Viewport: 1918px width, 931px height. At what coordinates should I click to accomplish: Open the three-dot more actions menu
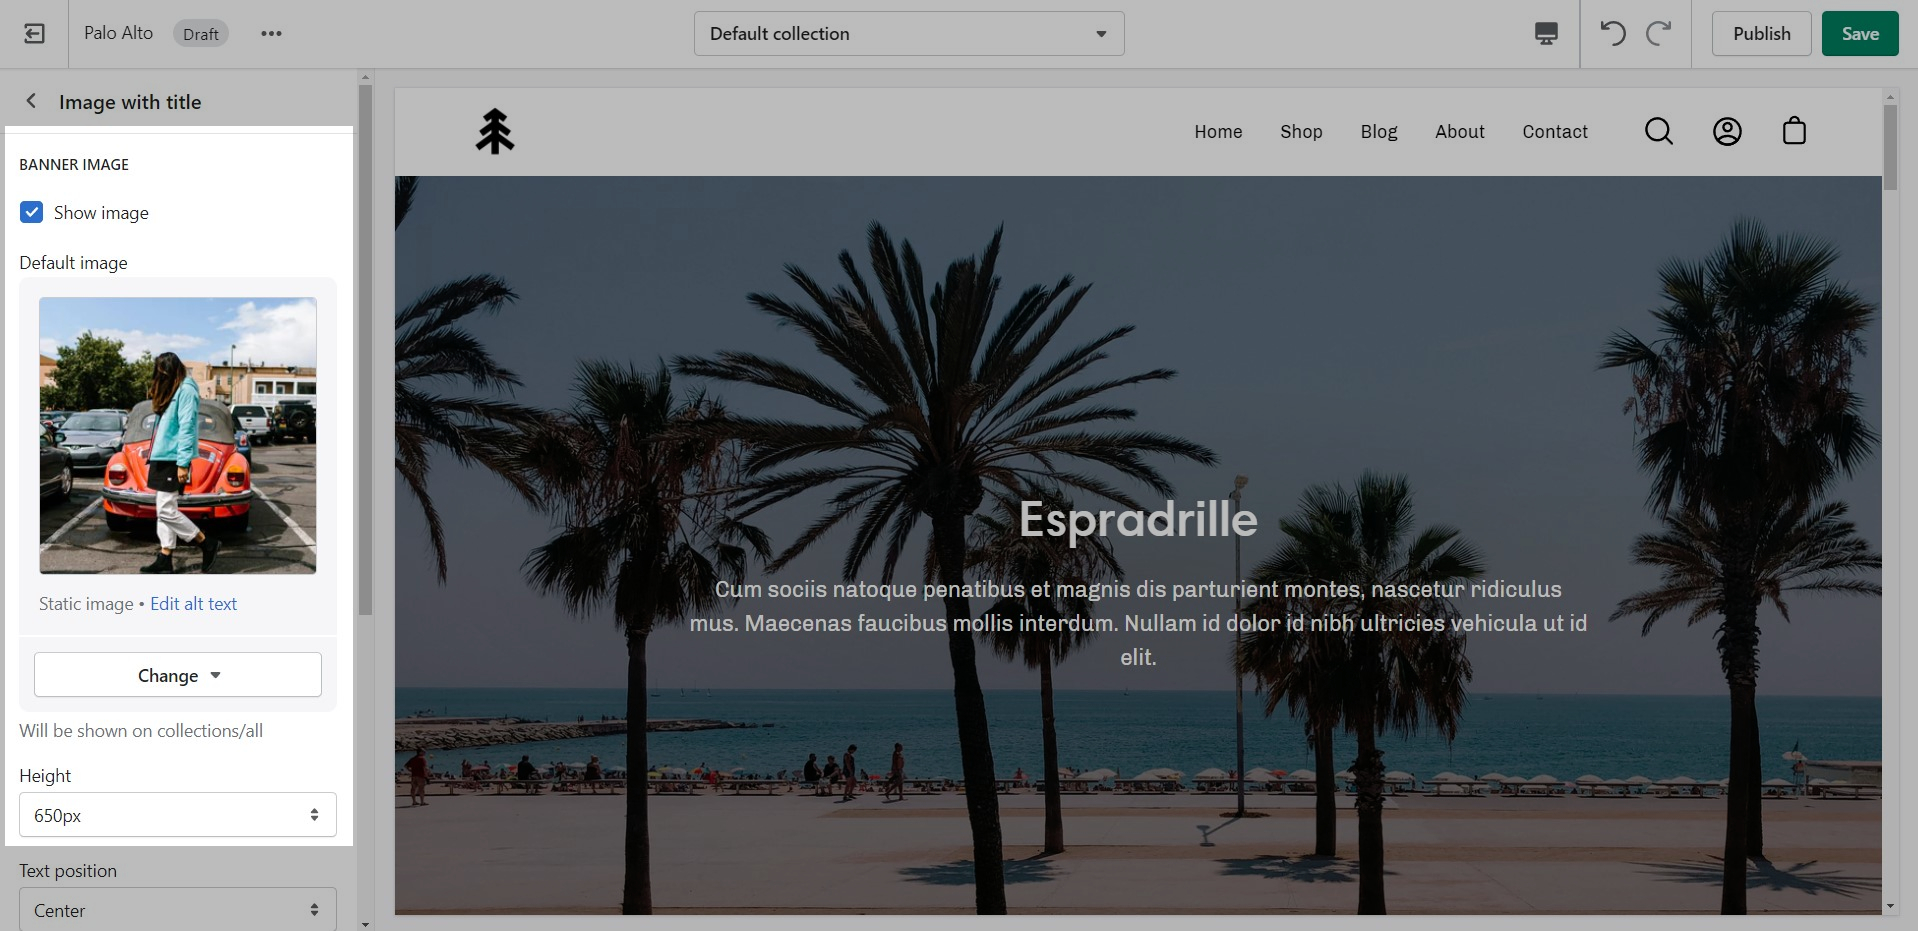(x=271, y=34)
